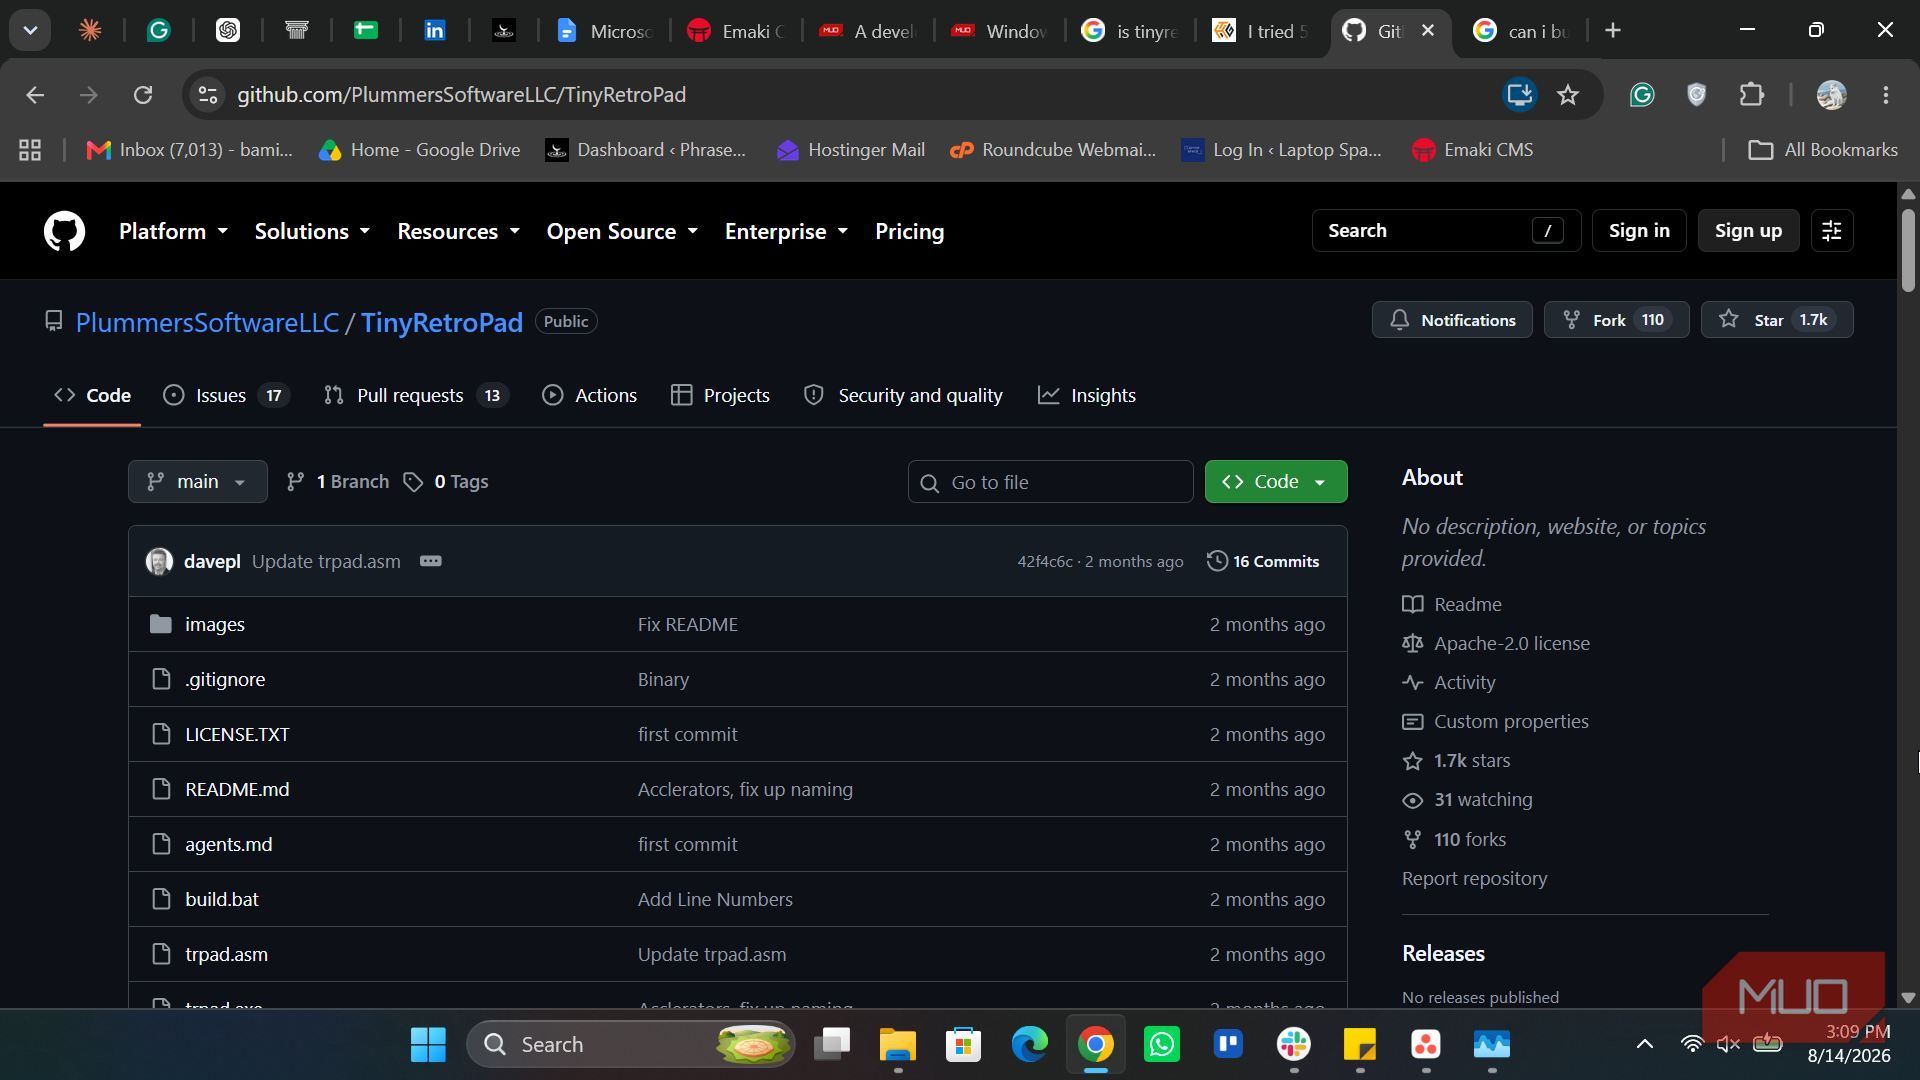Open PlummersSoftwareLLC owner link
This screenshot has height=1080, width=1920.
[207, 323]
